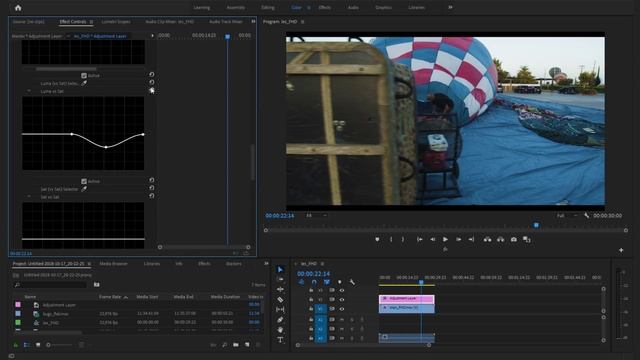640x360 pixels.
Task: Click the Mark Out button
Action: (x=403, y=240)
